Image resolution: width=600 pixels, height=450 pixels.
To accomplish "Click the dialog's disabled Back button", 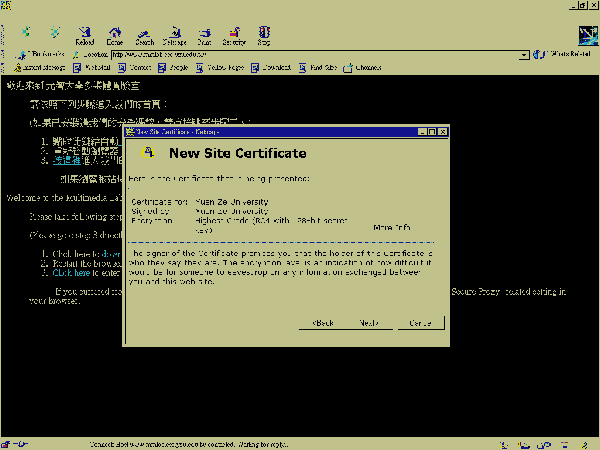I will tap(321, 323).
